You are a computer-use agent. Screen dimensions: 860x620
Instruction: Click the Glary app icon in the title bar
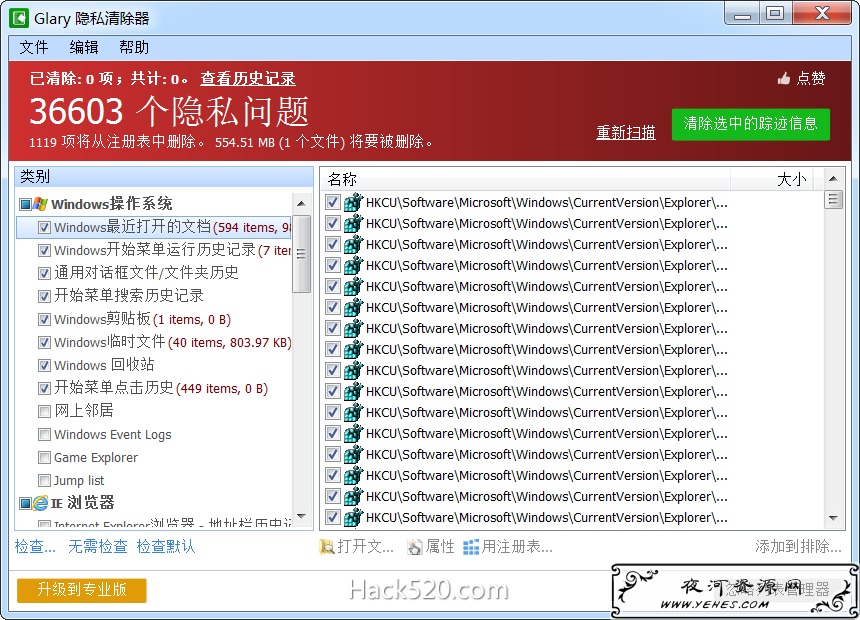(x=19, y=18)
